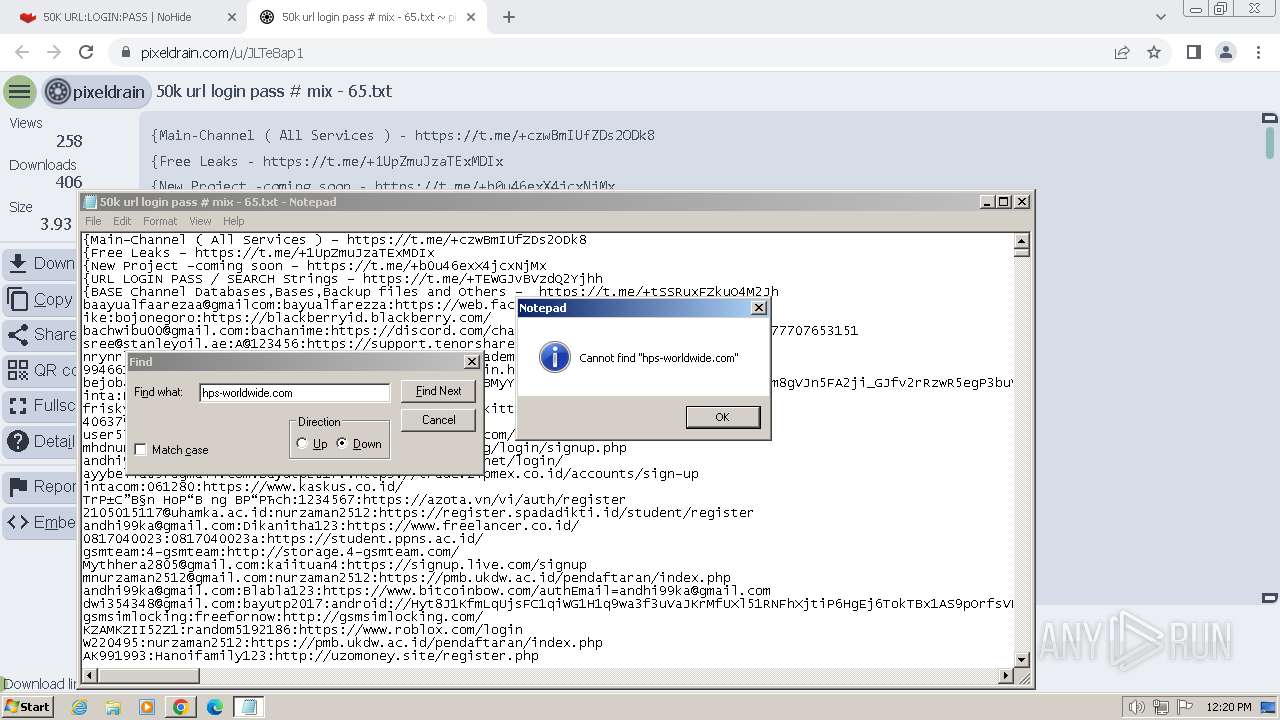1280x720 pixels.
Task: Click the Details help icon in sidebar
Action: [18, 441]
